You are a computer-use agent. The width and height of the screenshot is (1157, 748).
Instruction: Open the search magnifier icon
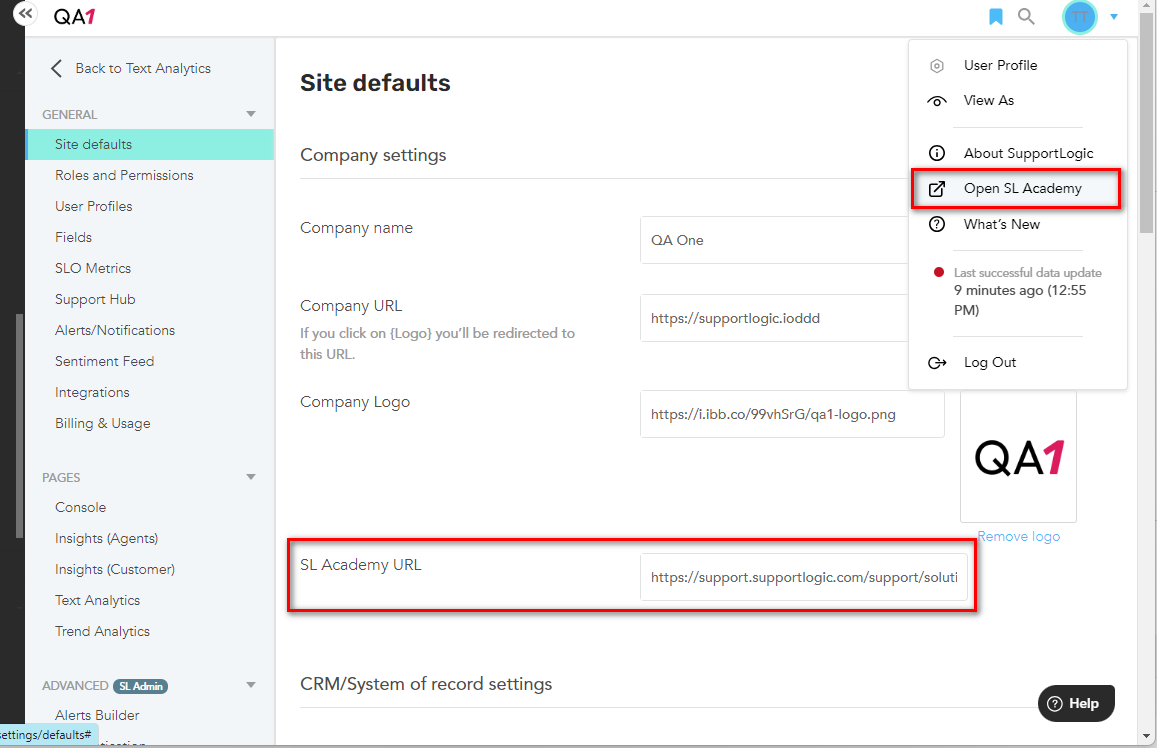[1026, 16]
